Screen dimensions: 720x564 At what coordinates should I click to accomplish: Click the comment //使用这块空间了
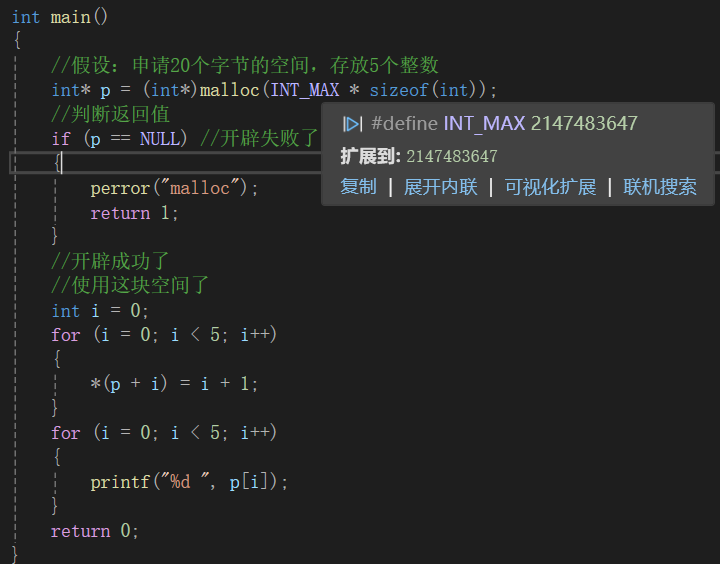[130, 285]
